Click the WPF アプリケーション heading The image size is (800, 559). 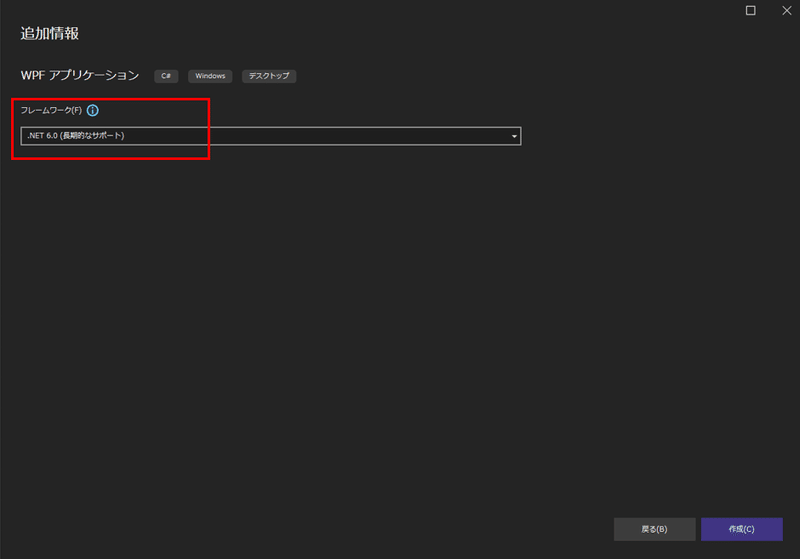point(80,75)
